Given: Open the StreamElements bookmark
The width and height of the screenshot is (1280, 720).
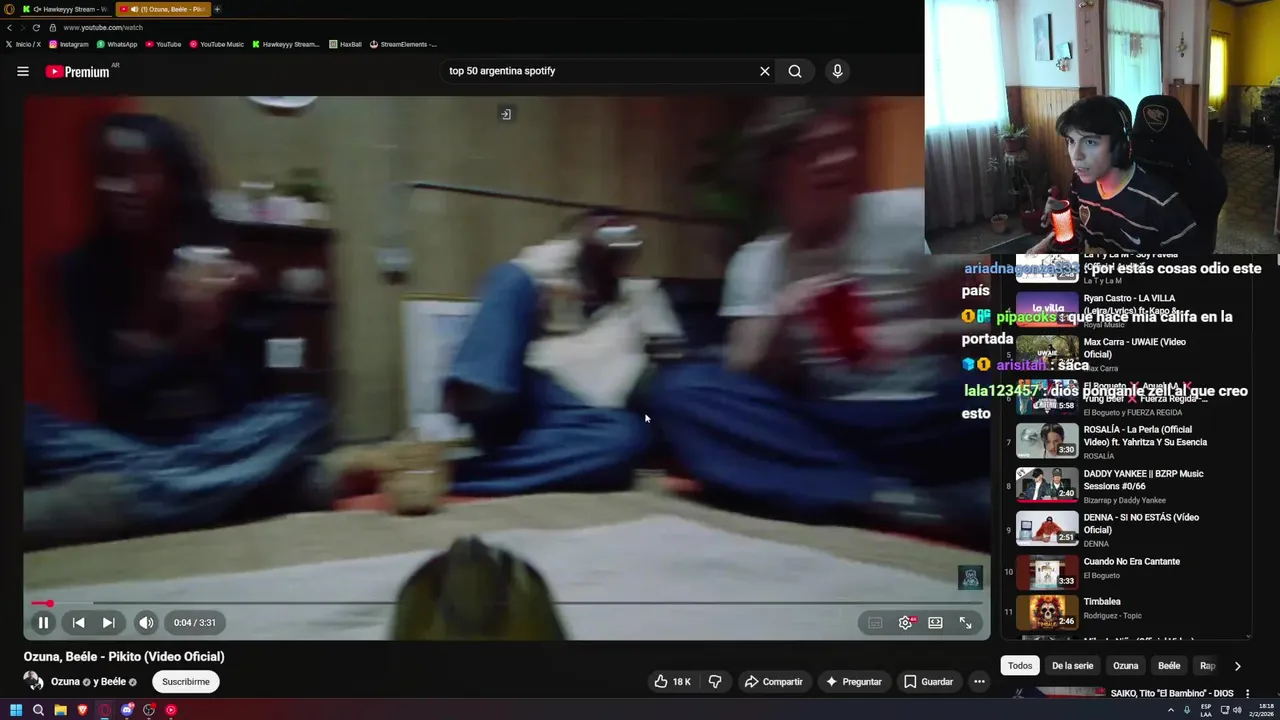Looking at the screenshot, I should point(403,44).
